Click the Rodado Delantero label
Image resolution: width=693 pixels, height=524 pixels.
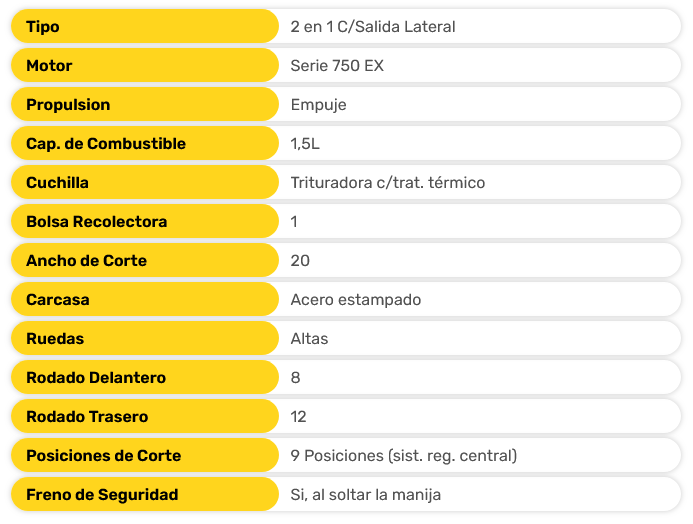(96, 378)
